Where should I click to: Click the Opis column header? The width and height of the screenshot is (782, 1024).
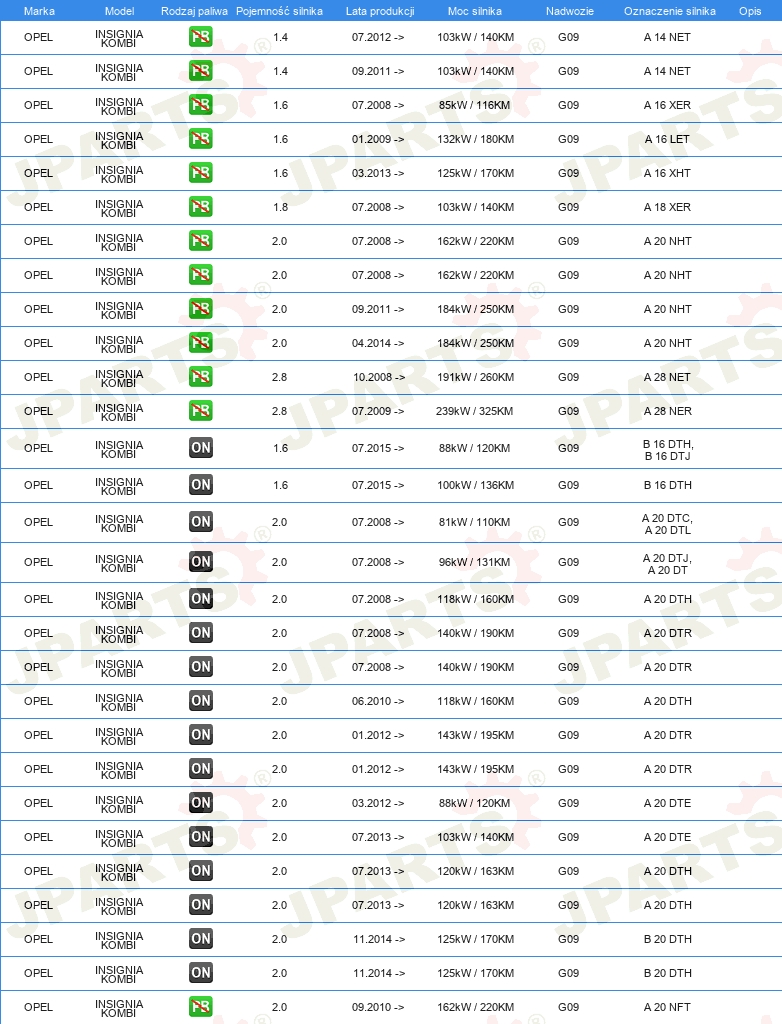pyautogui.click(x=750, y=11)
